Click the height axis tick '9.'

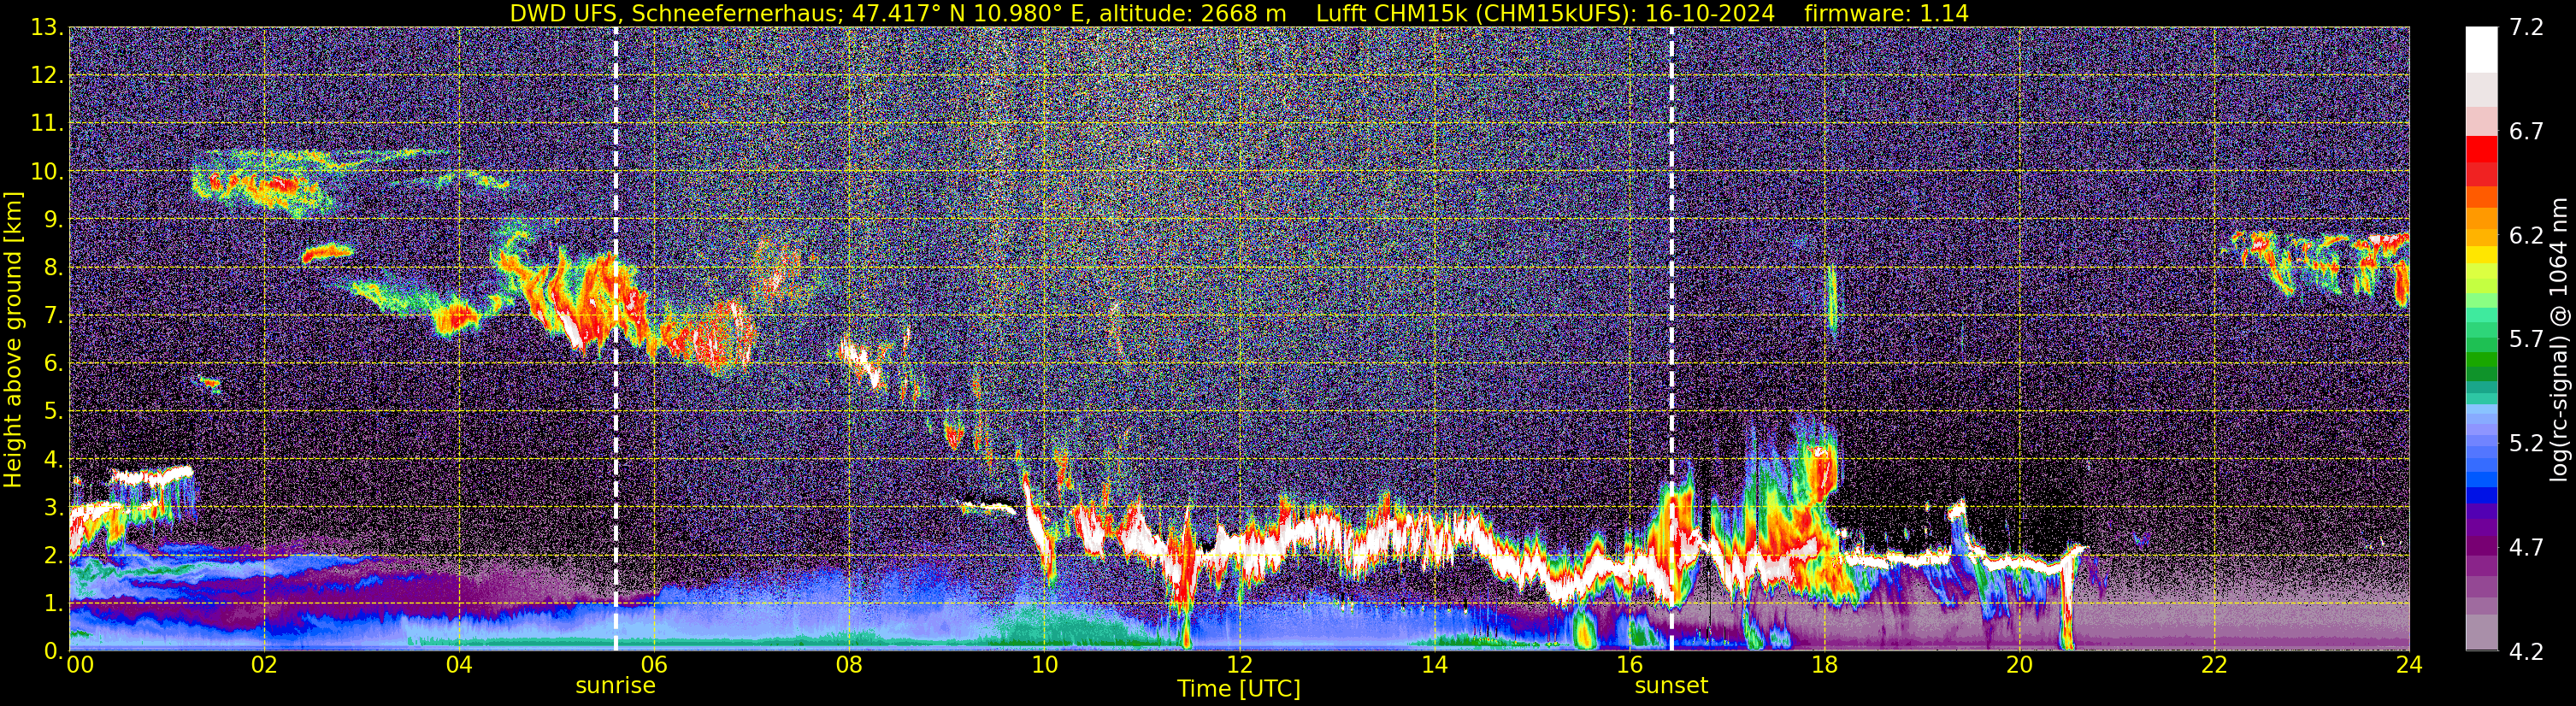point(53,219)
